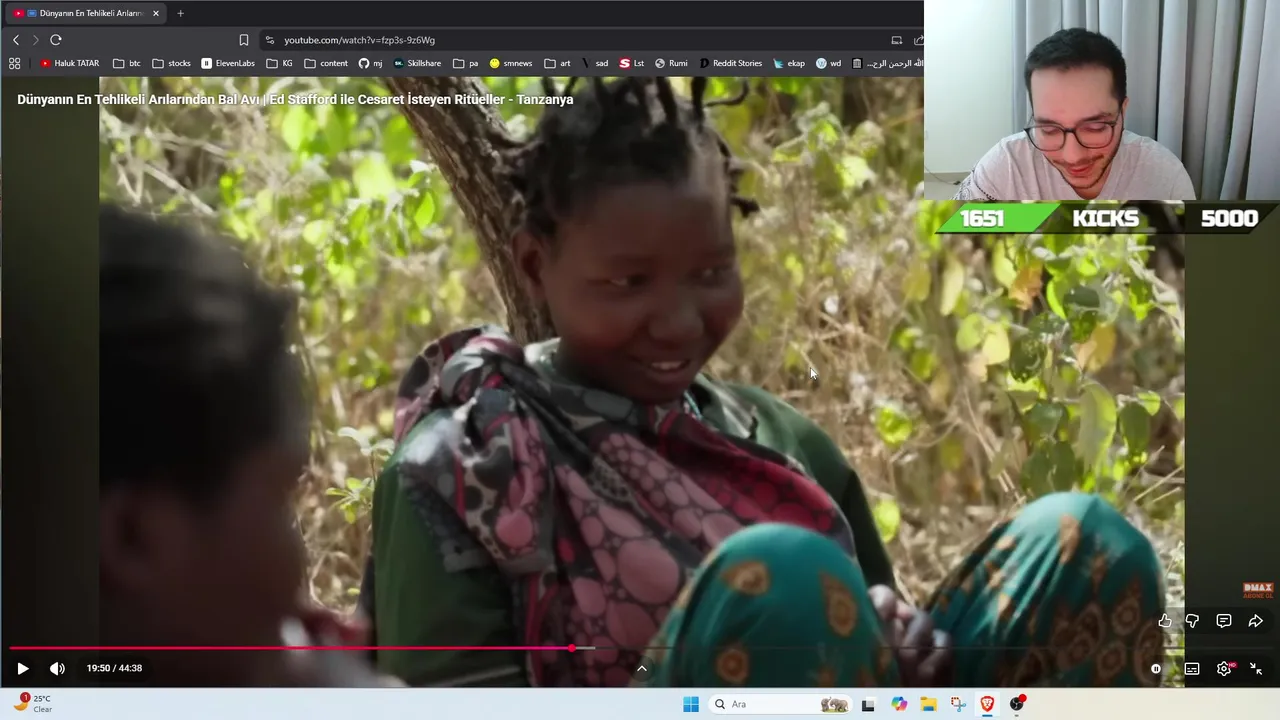Open the video comments panel icon
Screen dimensions: 1280x720
pyautogui.click(x=1224, y=621)
